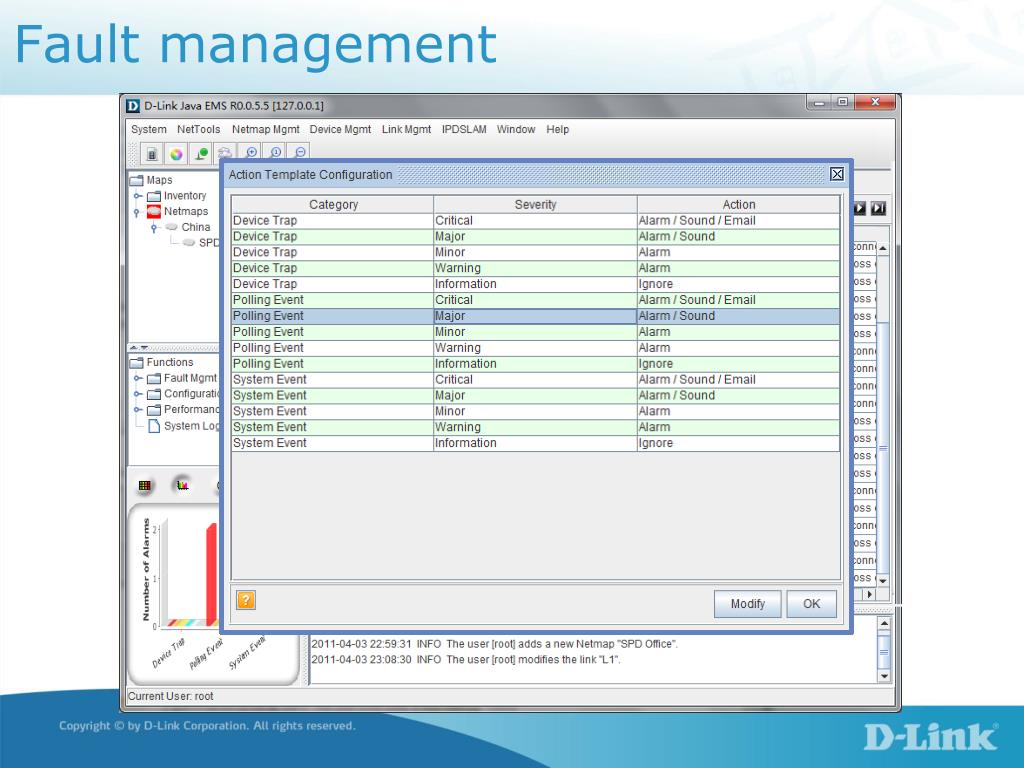This screenshot has height=768, width=1024.
Task: Click the red Polling Event alarm bar
Action: 212,574
